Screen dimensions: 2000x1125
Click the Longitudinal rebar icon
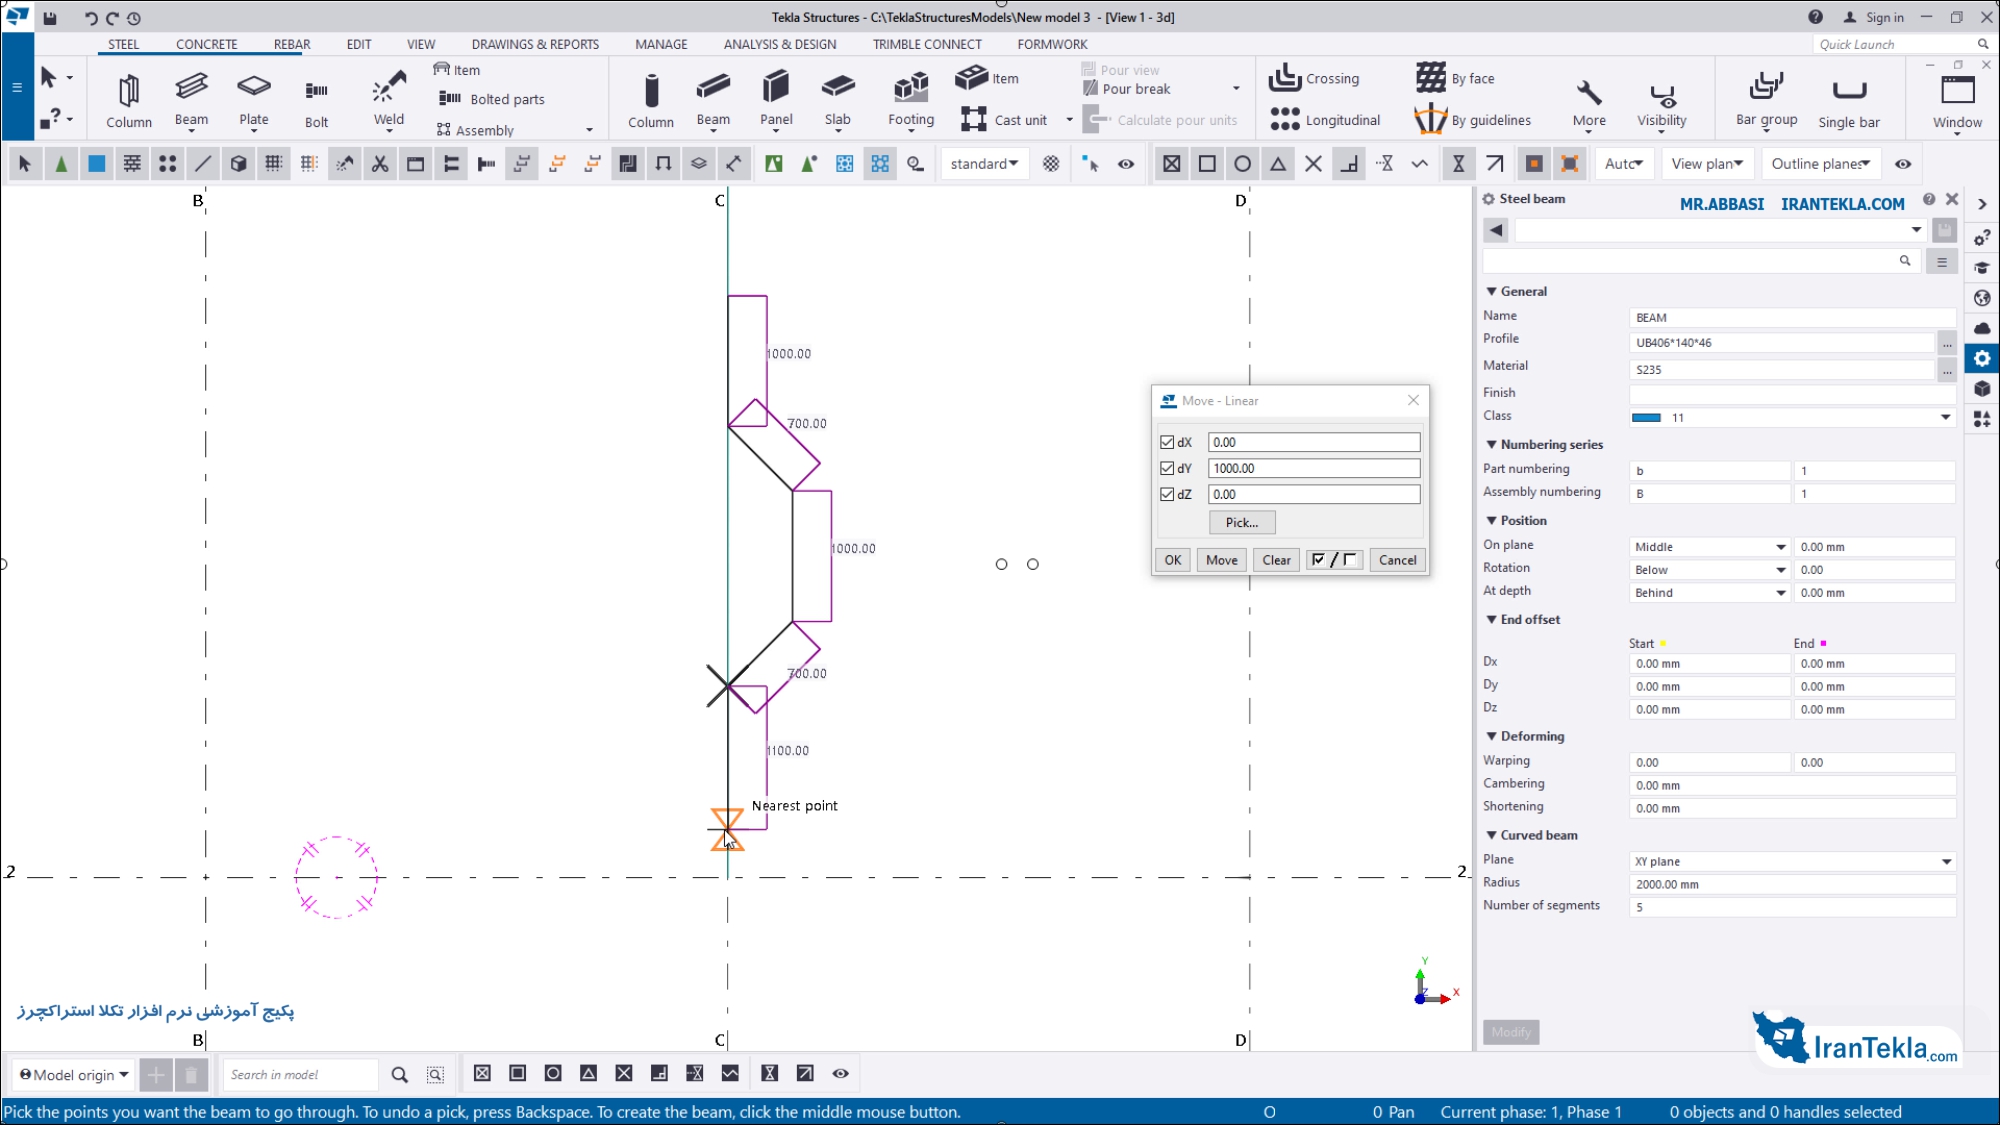1284,120
